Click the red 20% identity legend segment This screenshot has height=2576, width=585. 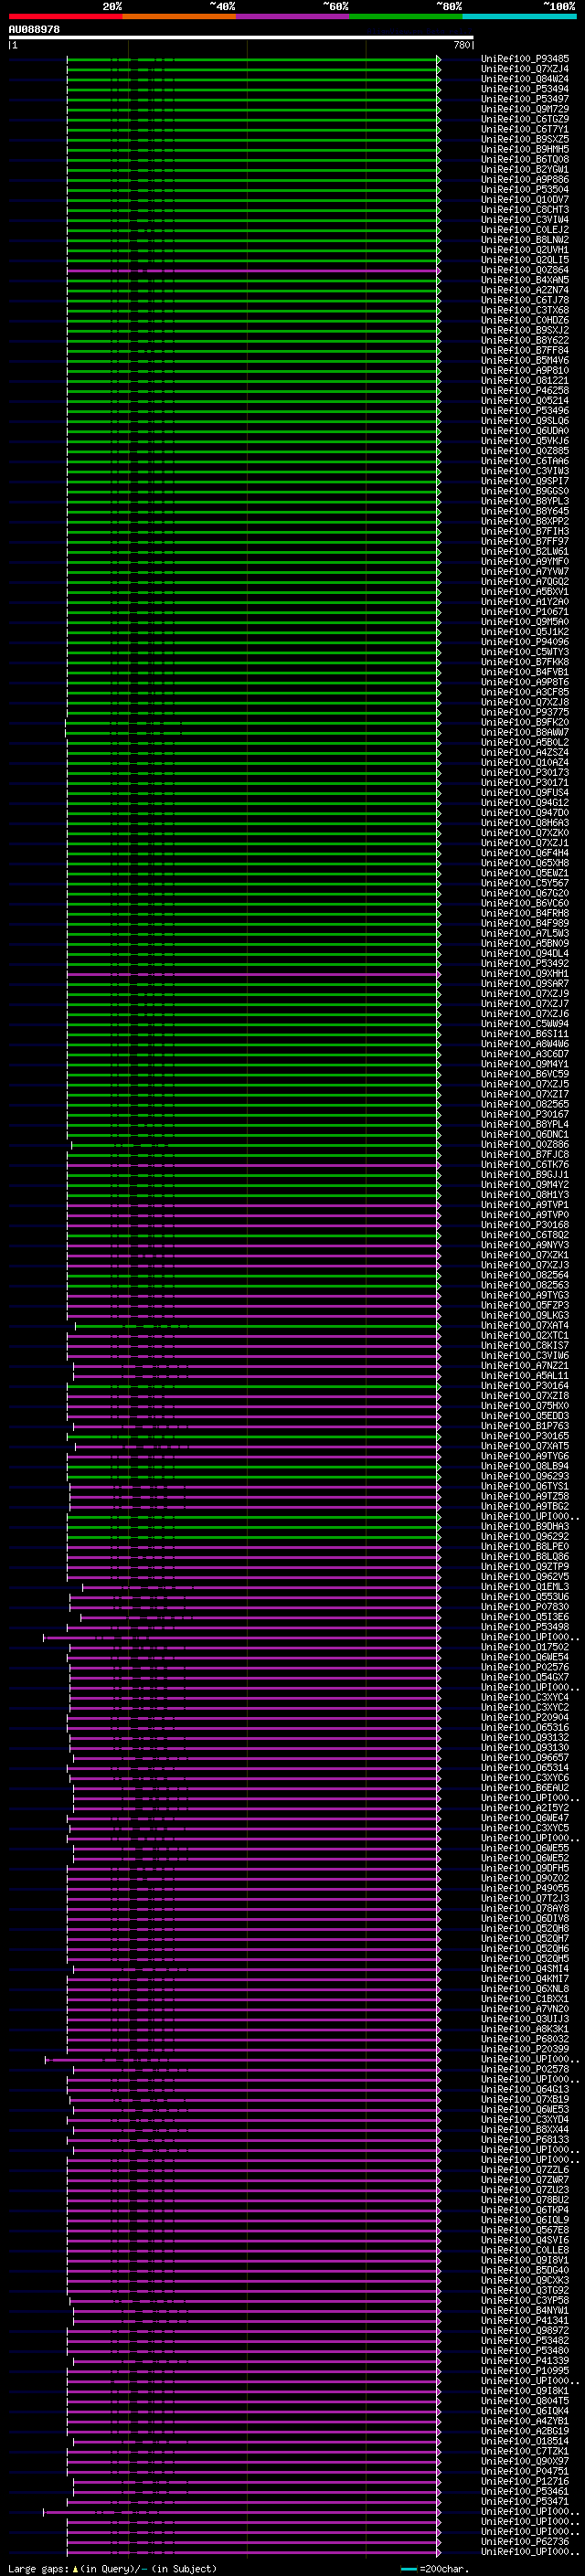(x=65, y=16)
